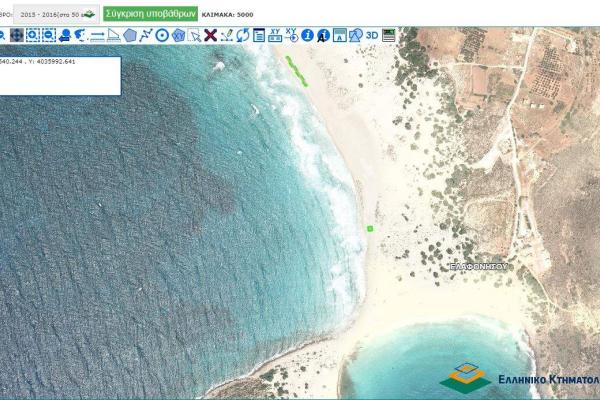Switch to 3D view
The width and height of the screenshot is (600, 400).
371,35
